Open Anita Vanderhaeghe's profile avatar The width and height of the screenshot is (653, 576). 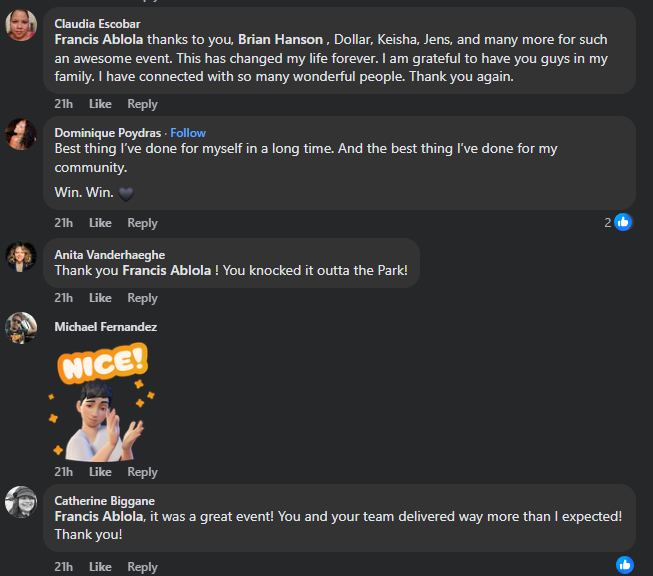[22, 257]
